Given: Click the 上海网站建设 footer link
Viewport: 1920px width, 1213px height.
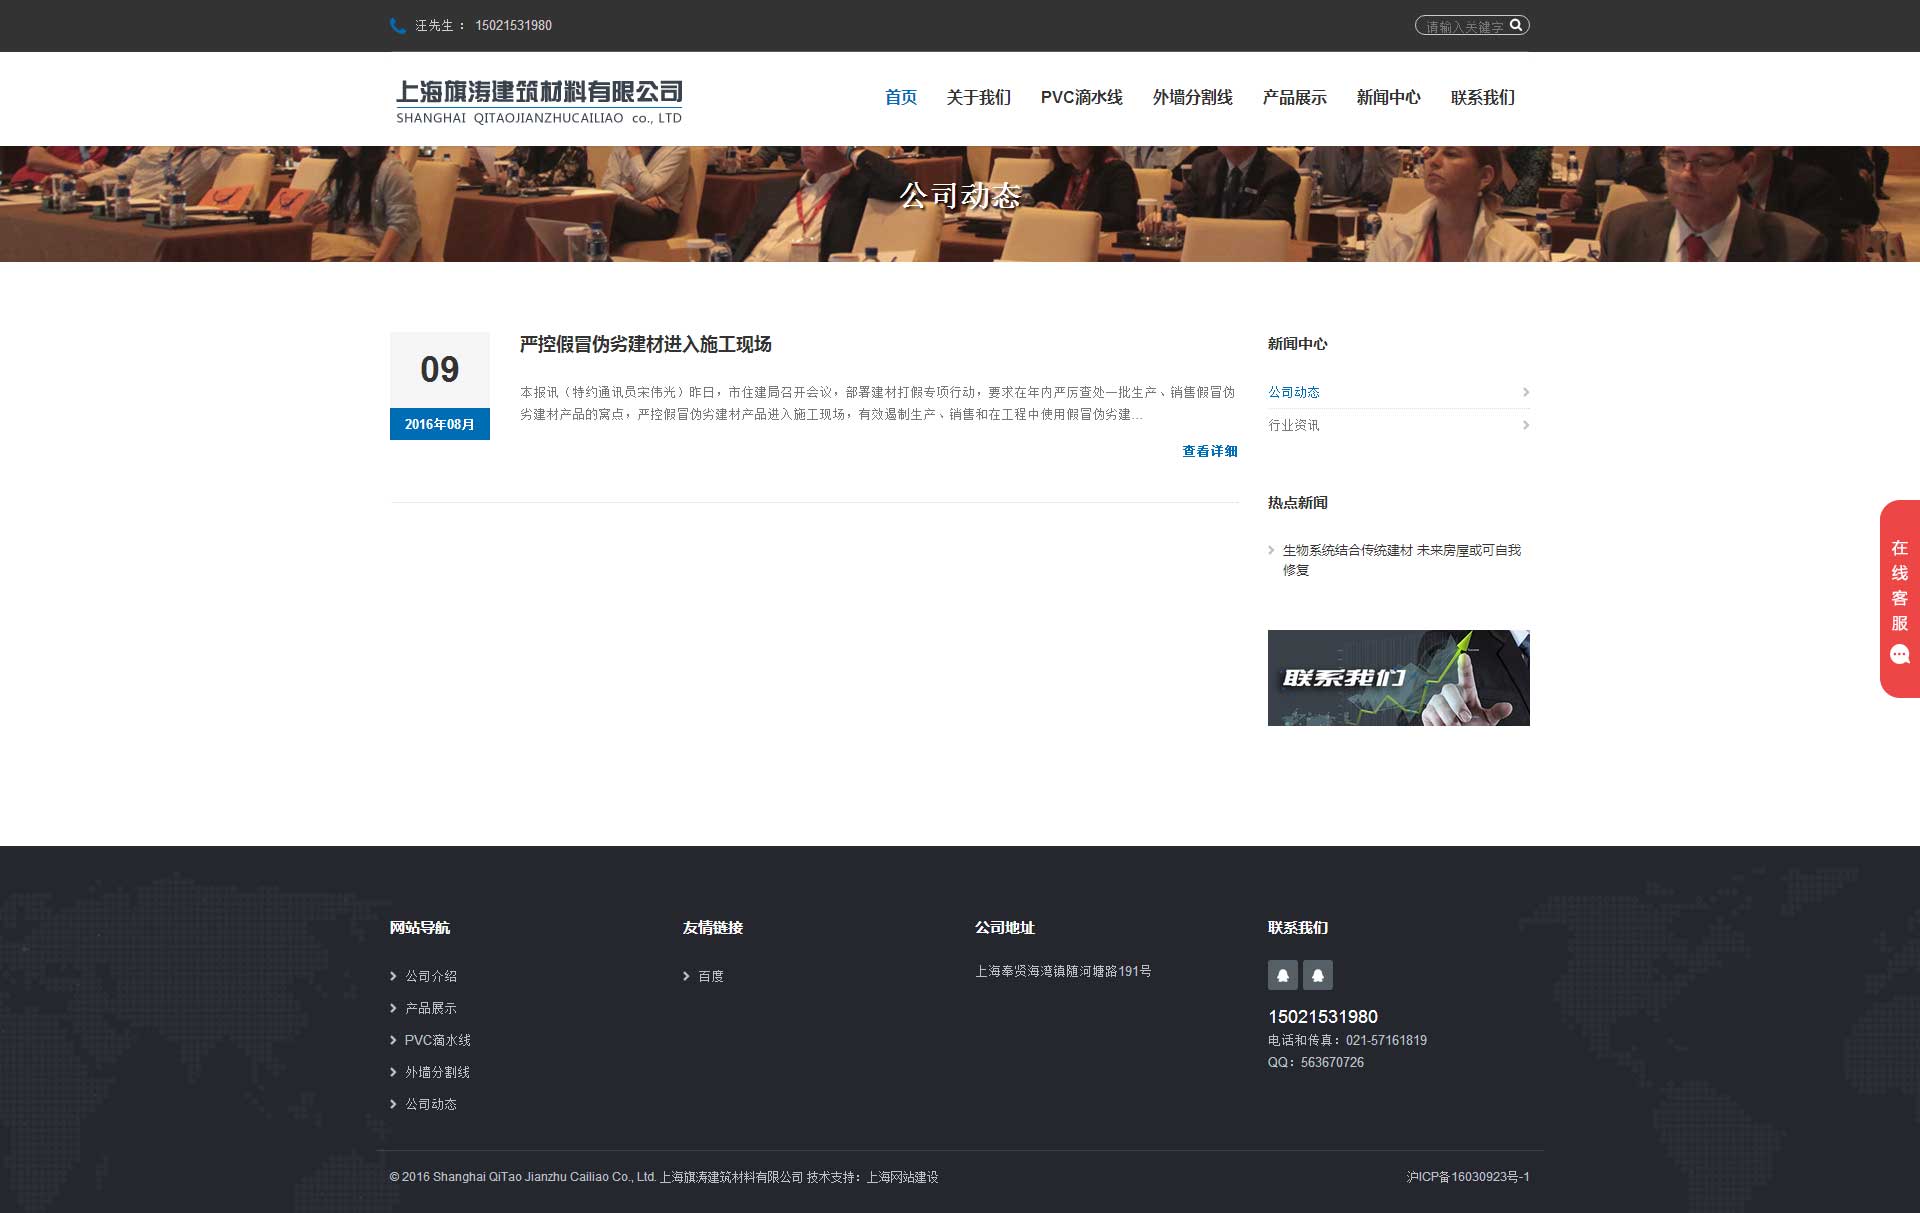Looking at the screenshot, I should pyautogui.click(x=902, y=1177).
